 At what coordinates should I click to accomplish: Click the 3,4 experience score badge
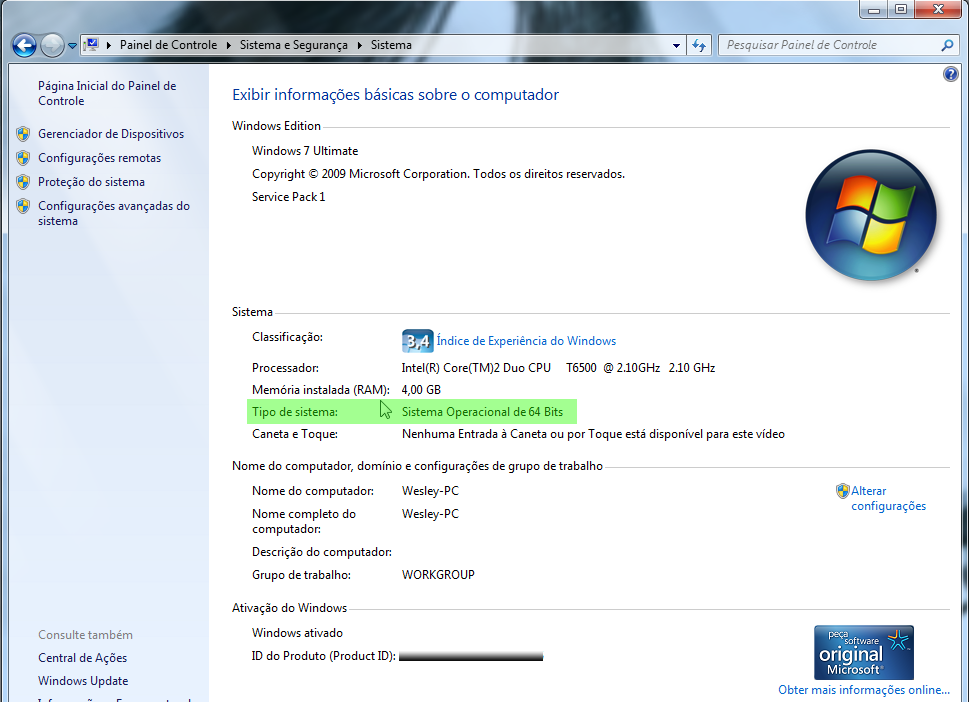(417, 341)
